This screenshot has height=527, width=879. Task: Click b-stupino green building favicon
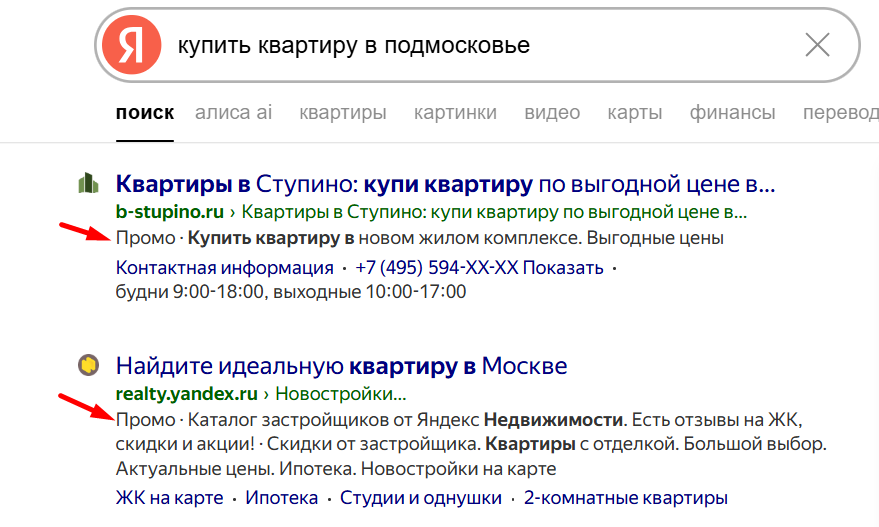click(x=88, y=183)
